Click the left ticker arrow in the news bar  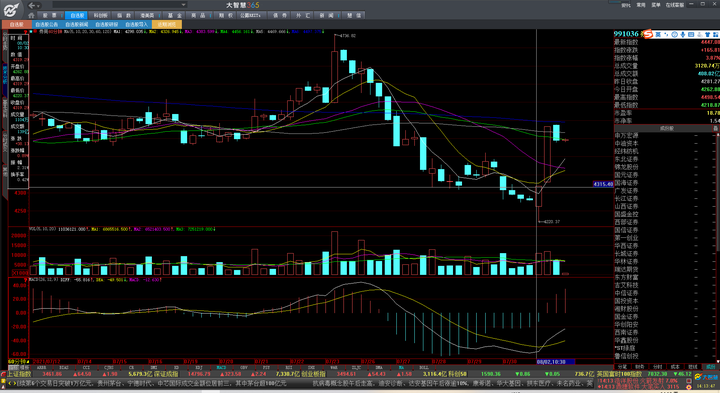(x=10, y=383)
